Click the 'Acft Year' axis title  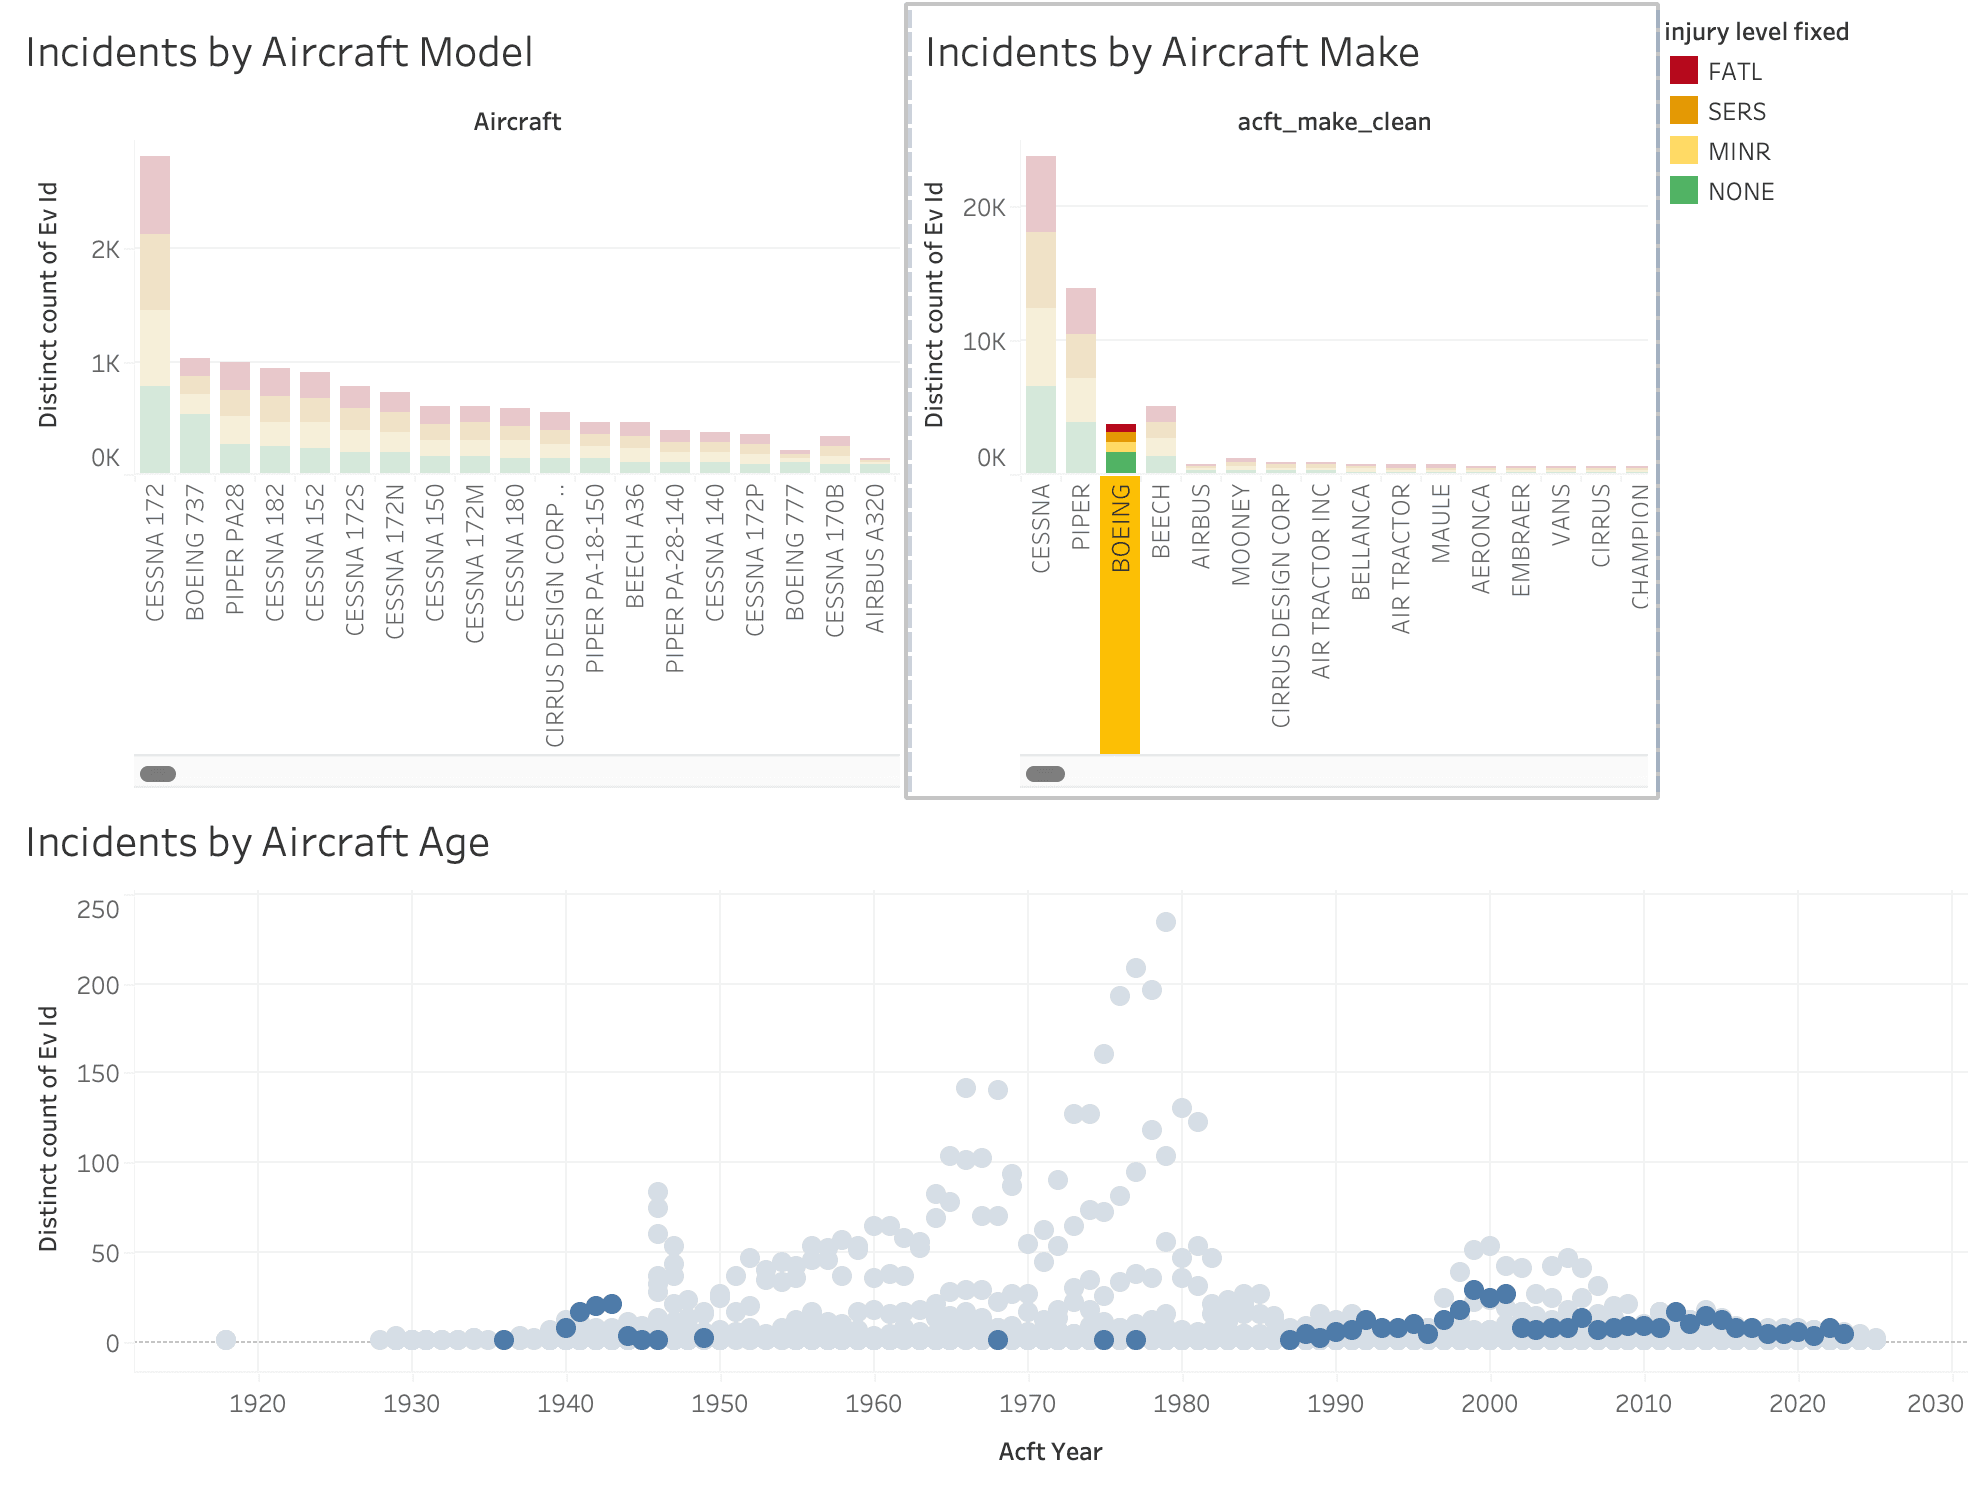pyautogui.click(x=1050, y=1452)
